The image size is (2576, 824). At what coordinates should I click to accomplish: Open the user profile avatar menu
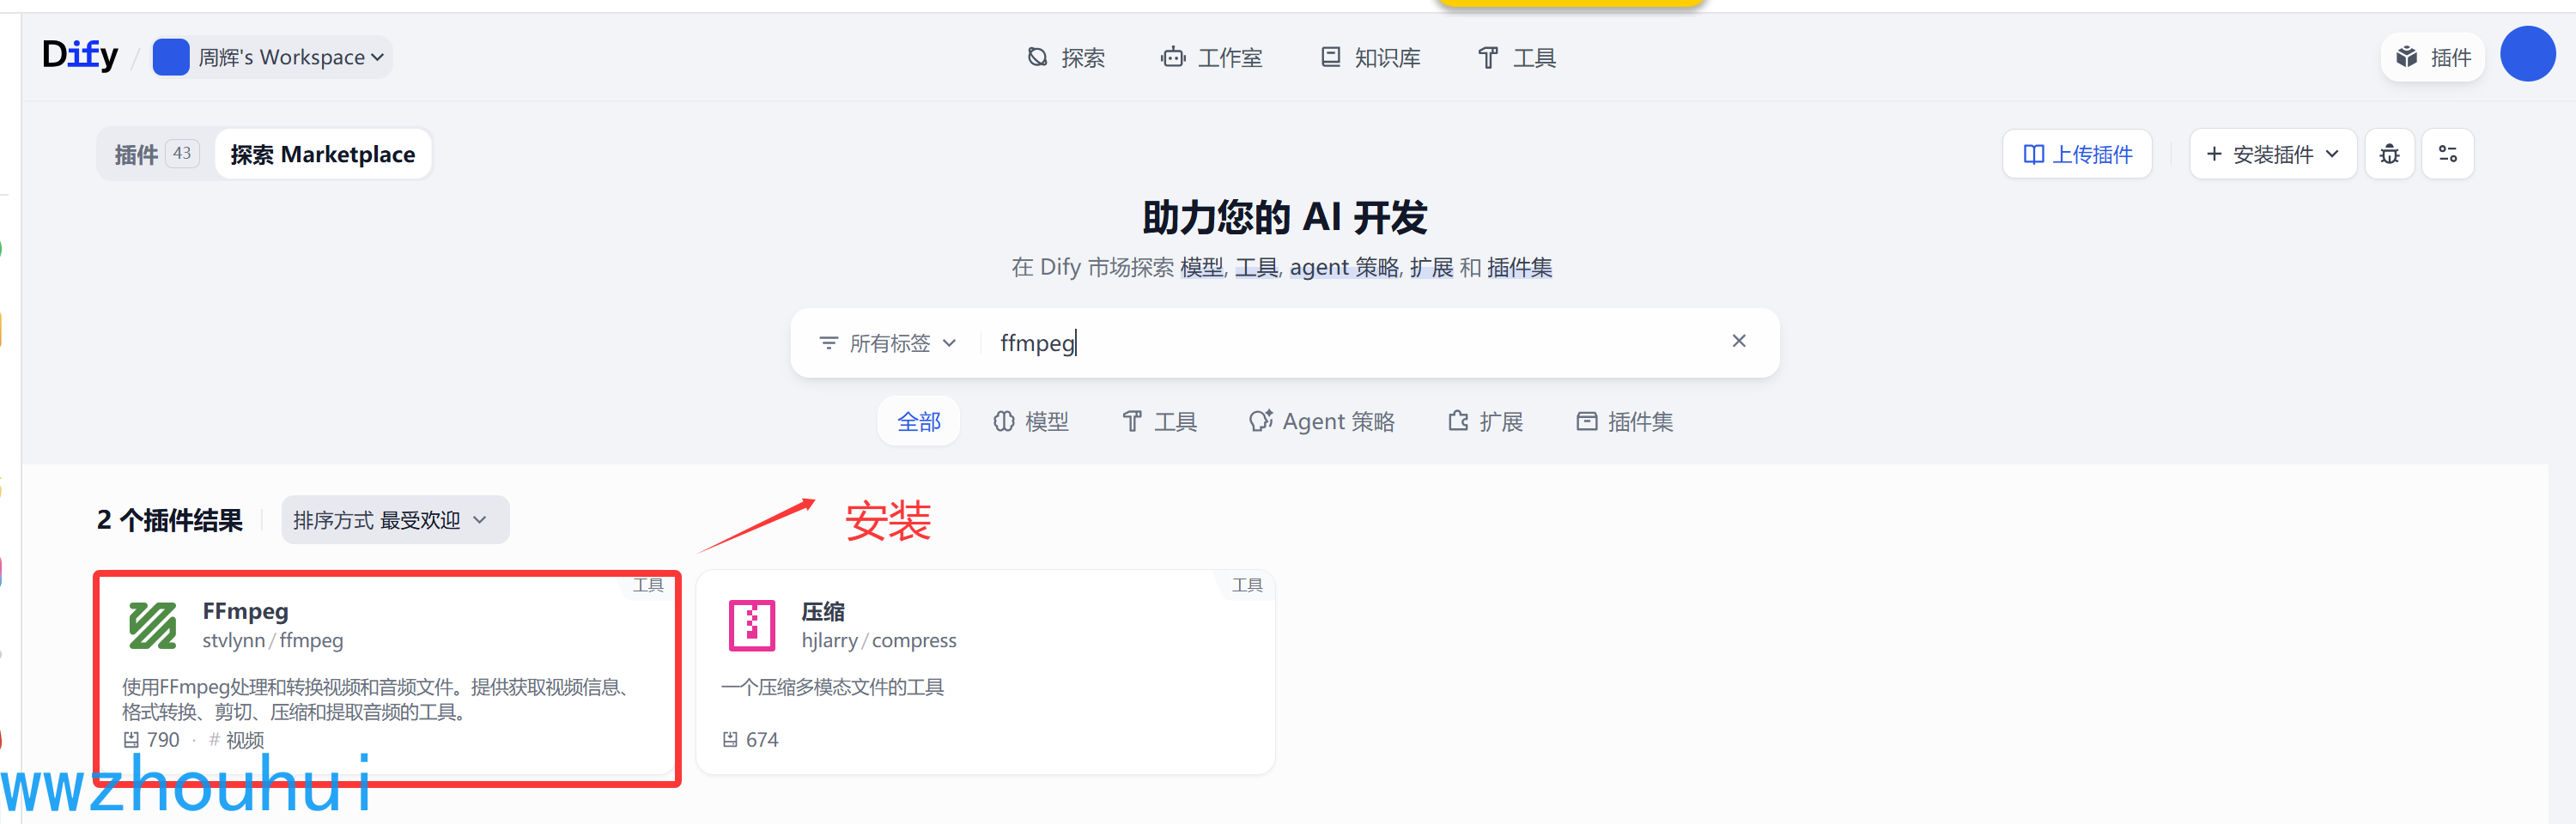(2527, 54)
